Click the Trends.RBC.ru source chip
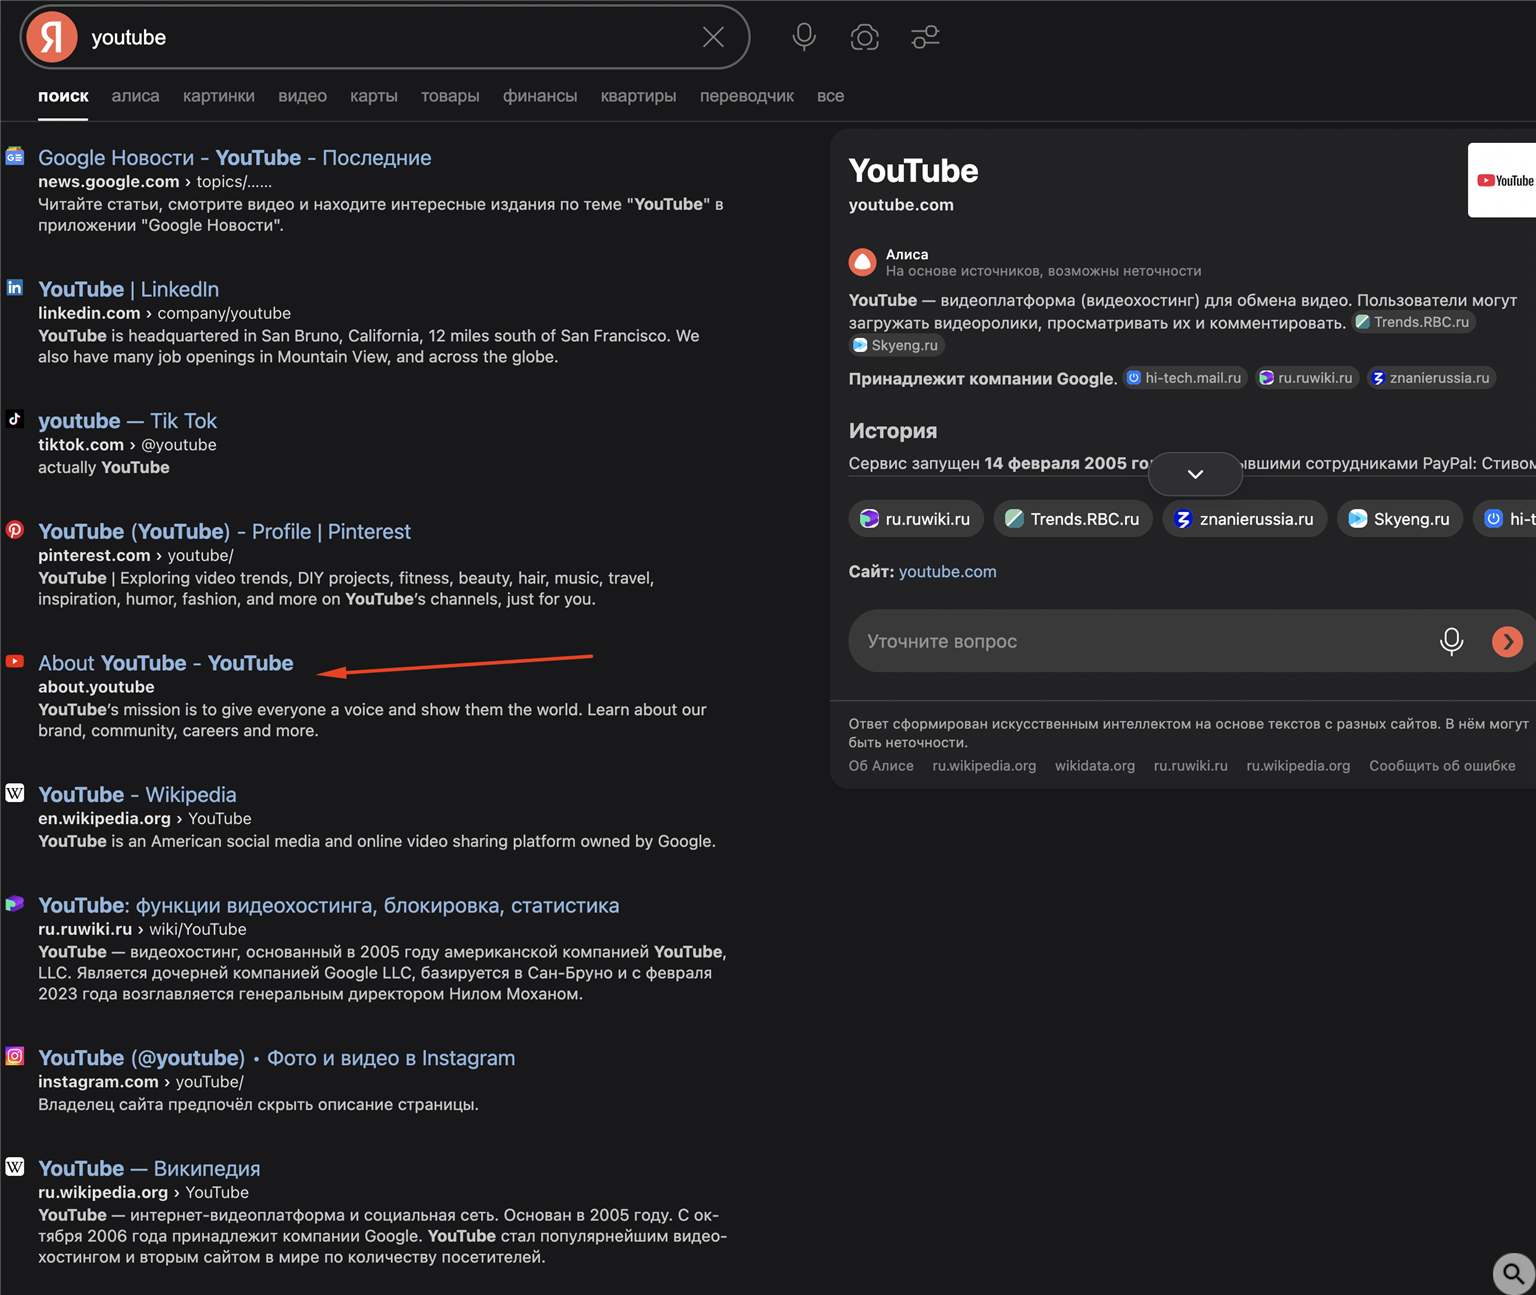This screenshot has height=1295, width=1536. 1072,519
